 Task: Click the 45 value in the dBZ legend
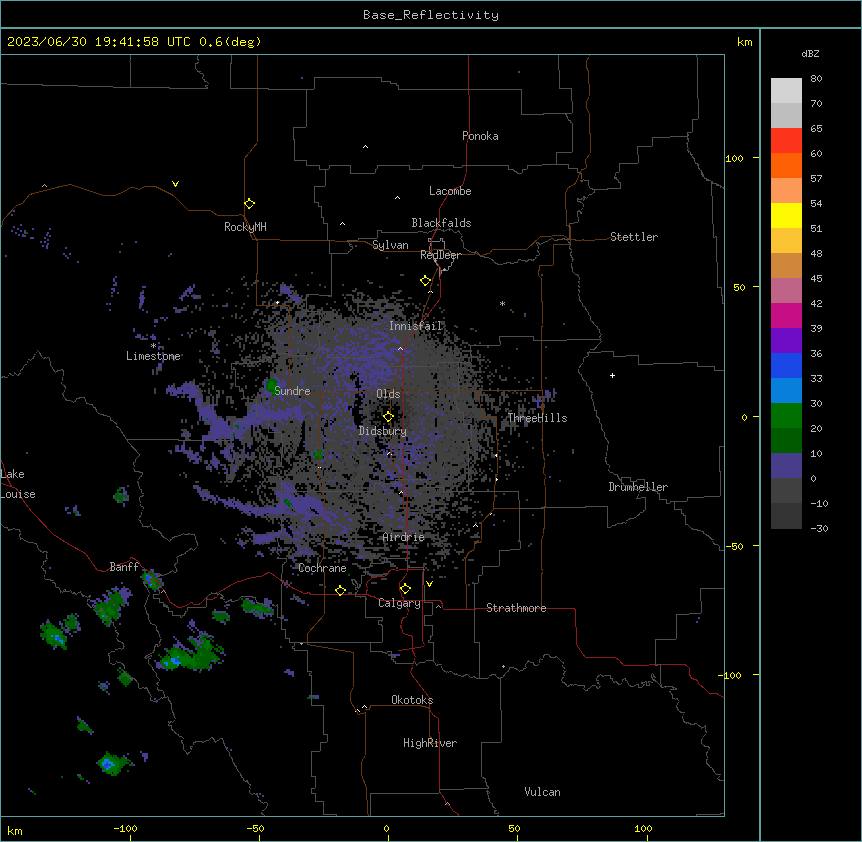(x=816, y=279)
